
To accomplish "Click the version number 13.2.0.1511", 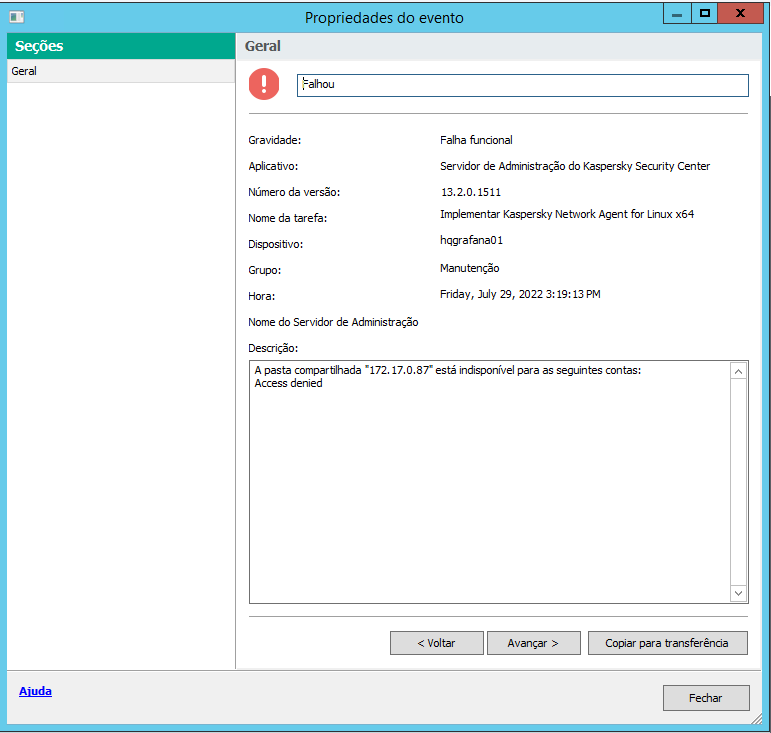I will (x=471, y=192).
